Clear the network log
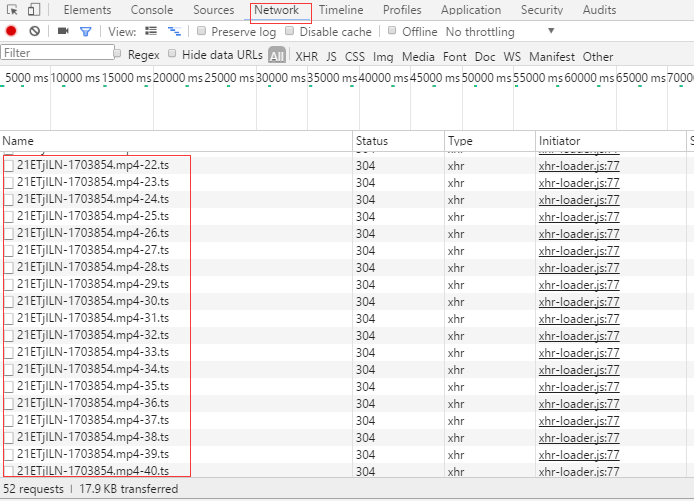694x501 pixels. 34,32
